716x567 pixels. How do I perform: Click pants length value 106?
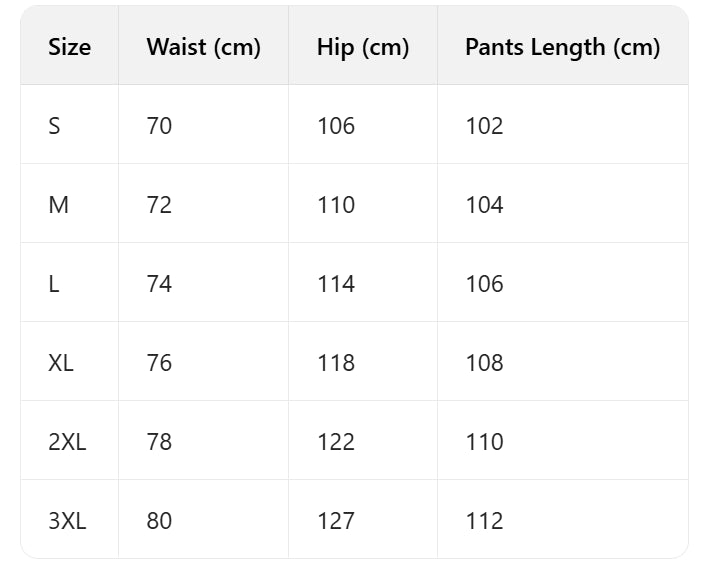point(484,284)
